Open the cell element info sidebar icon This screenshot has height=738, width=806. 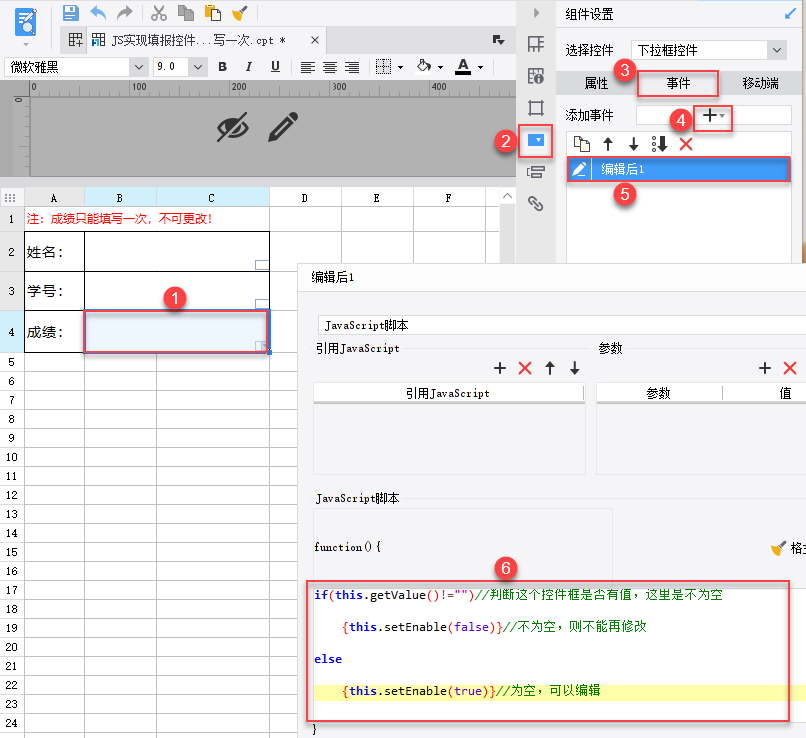coord(536,76)
